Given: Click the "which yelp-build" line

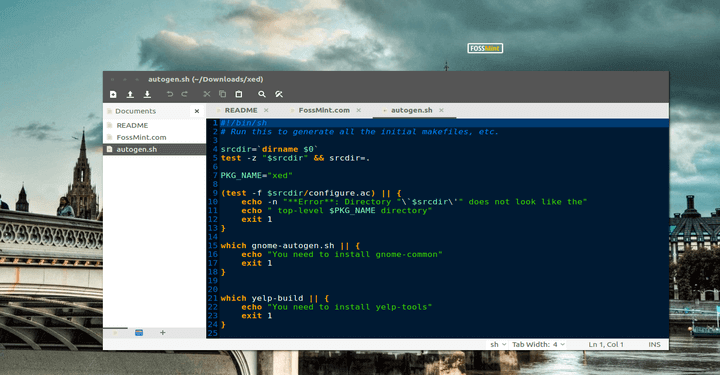Looking at the screenshot, I should click(275, 298).
